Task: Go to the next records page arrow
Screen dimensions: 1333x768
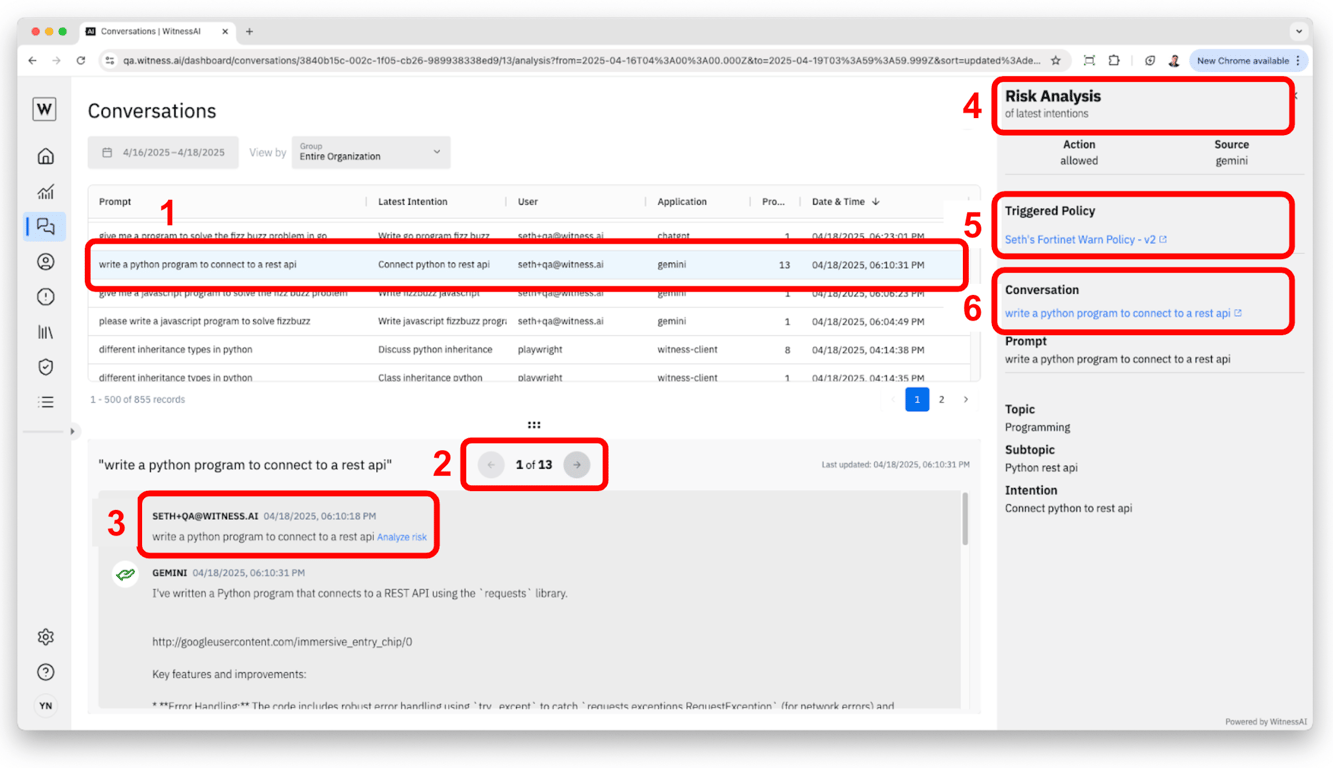Action: (x=966, y=400)
